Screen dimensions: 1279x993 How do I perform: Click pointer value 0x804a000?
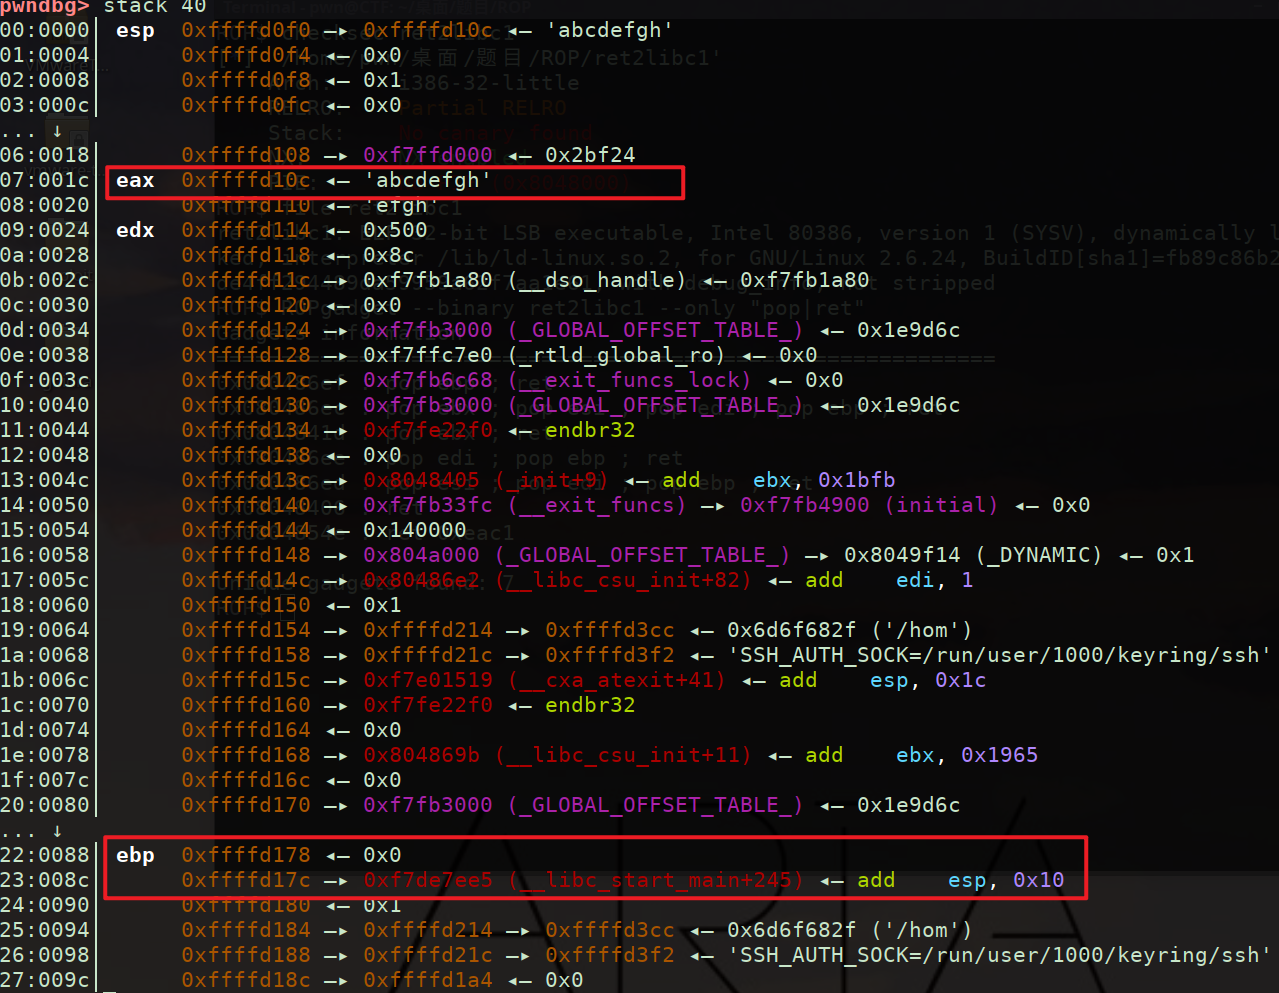tap(421, 556)
